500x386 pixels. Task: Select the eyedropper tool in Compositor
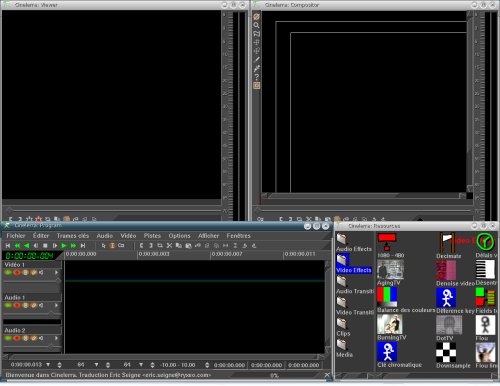point(256,68)
